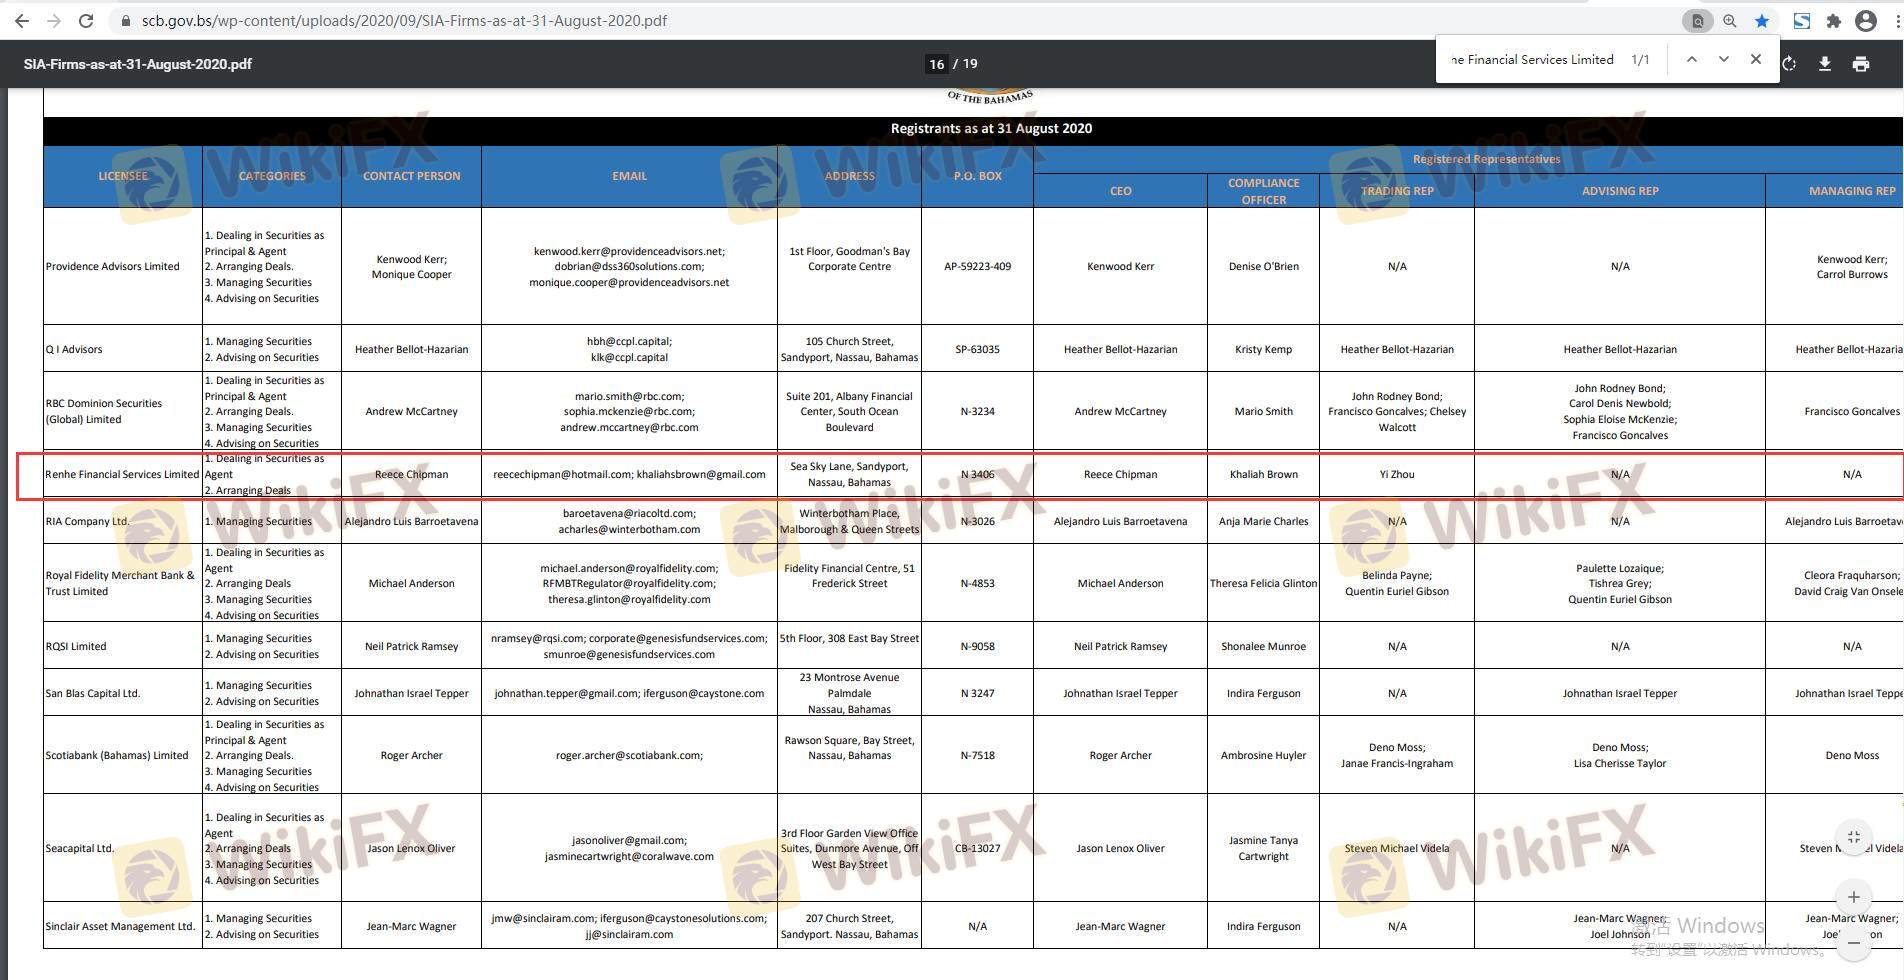Image resolution: width=1904 pixels, height=980 pixels.
Task: Click the LICENSEE column header
Action: [123, 176]
